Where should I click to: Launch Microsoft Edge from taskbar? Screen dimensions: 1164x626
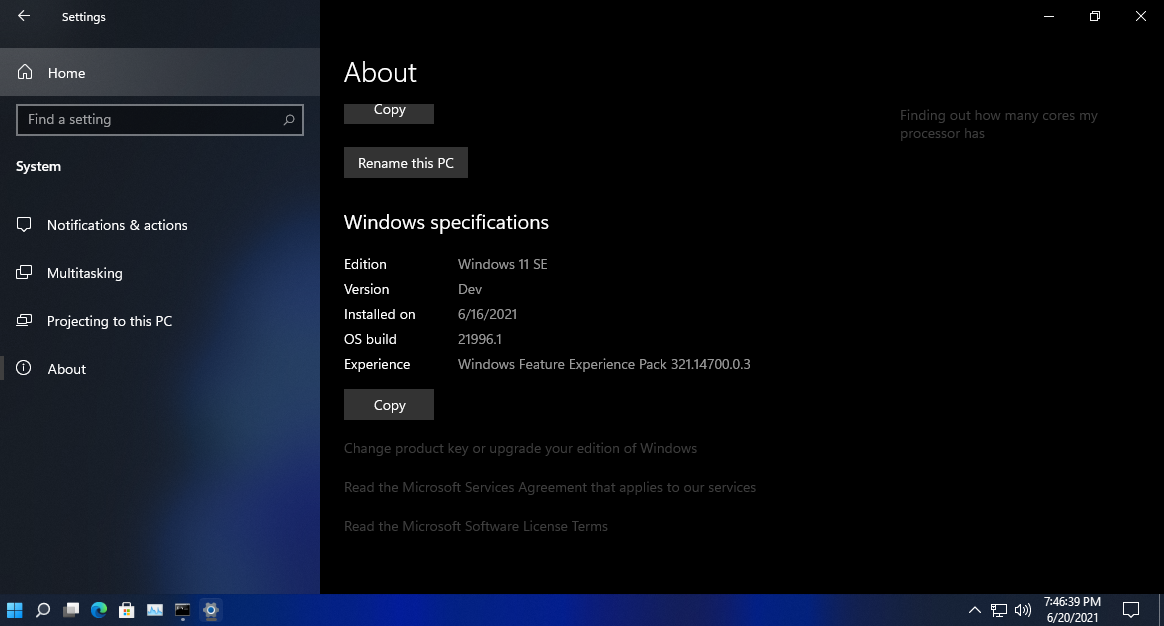99,610
